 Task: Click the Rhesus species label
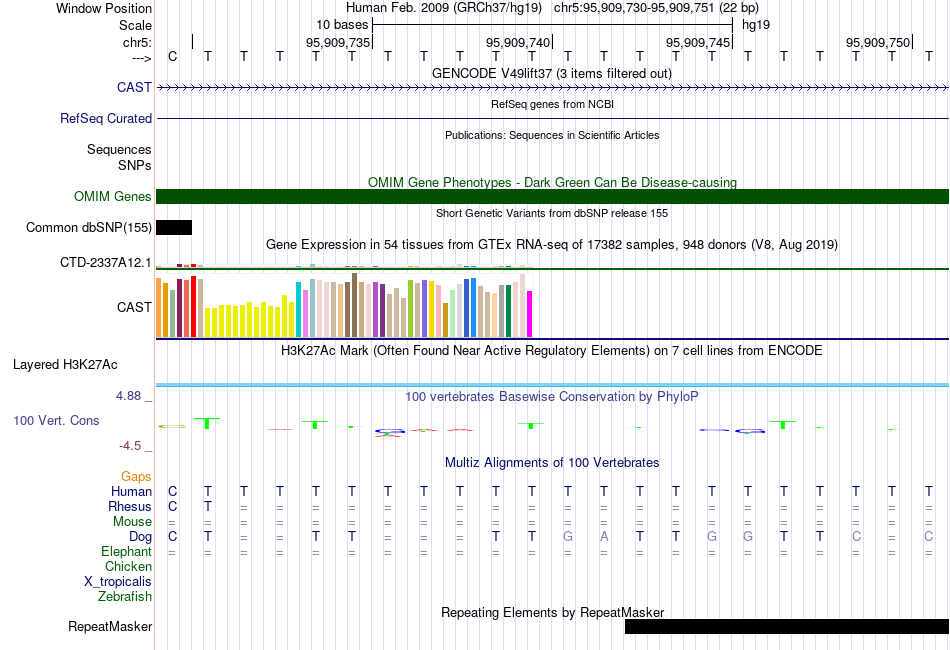pos(130,506)
